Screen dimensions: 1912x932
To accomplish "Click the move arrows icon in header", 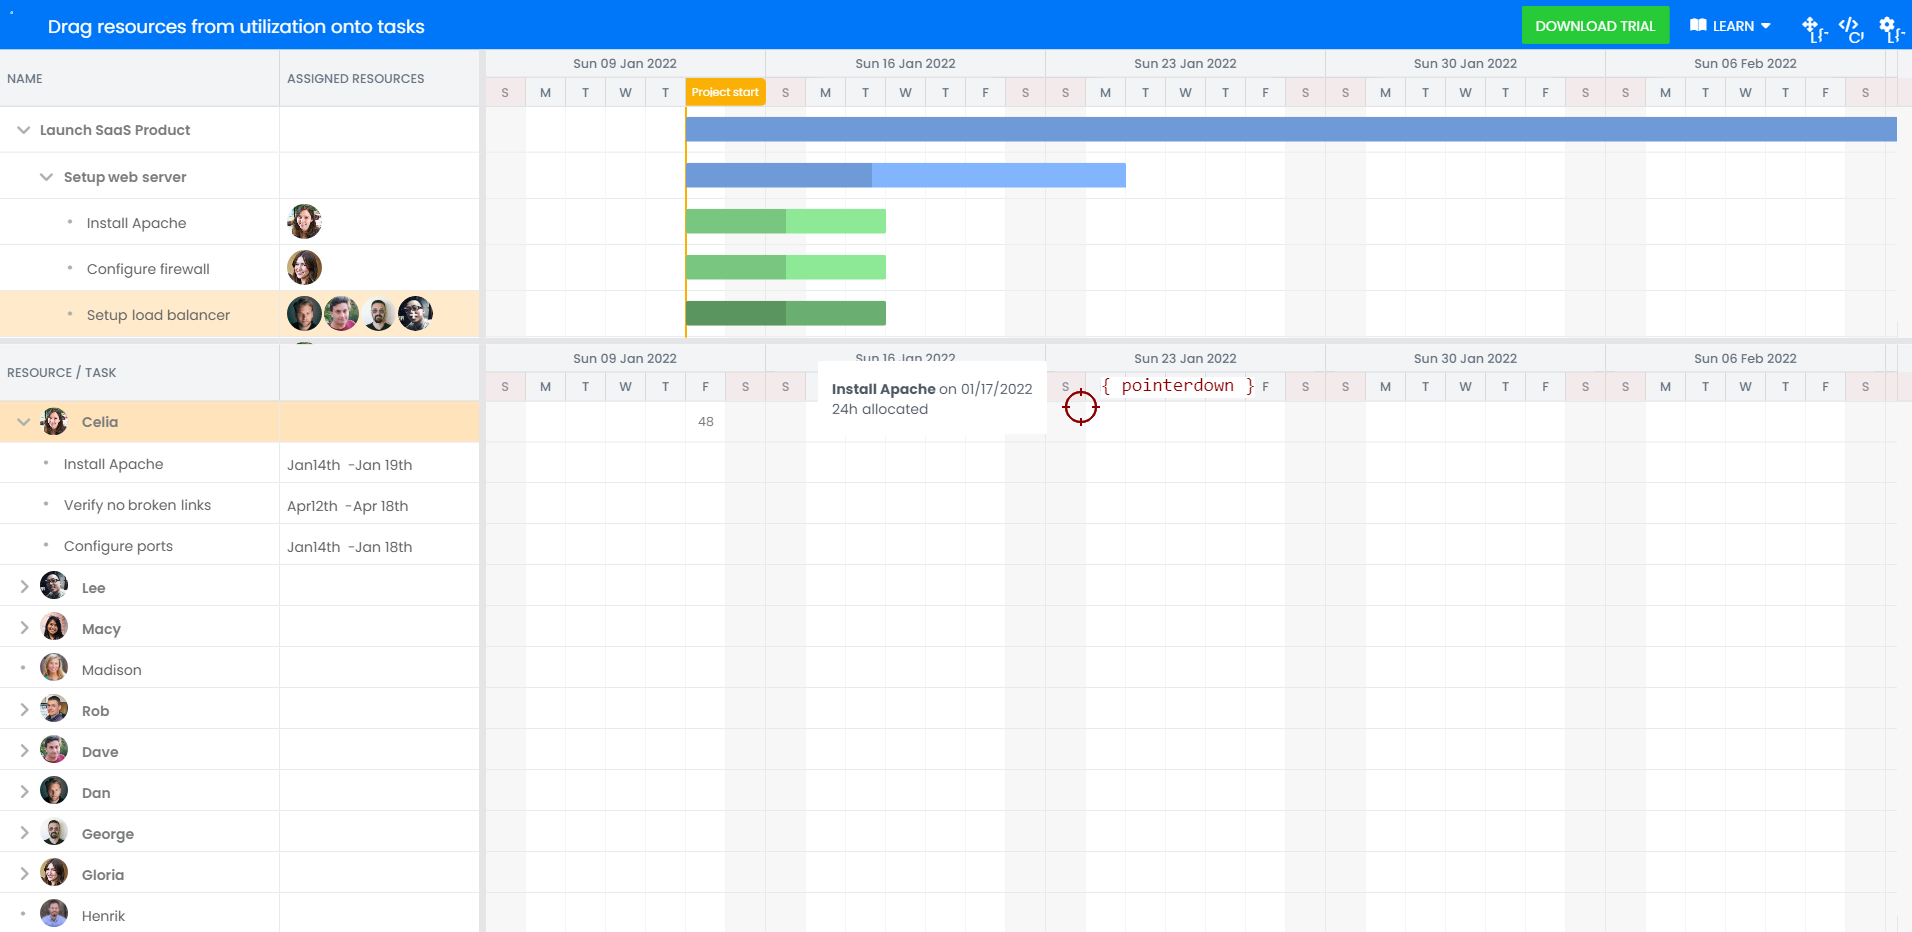I will (x=1811, y=27).
